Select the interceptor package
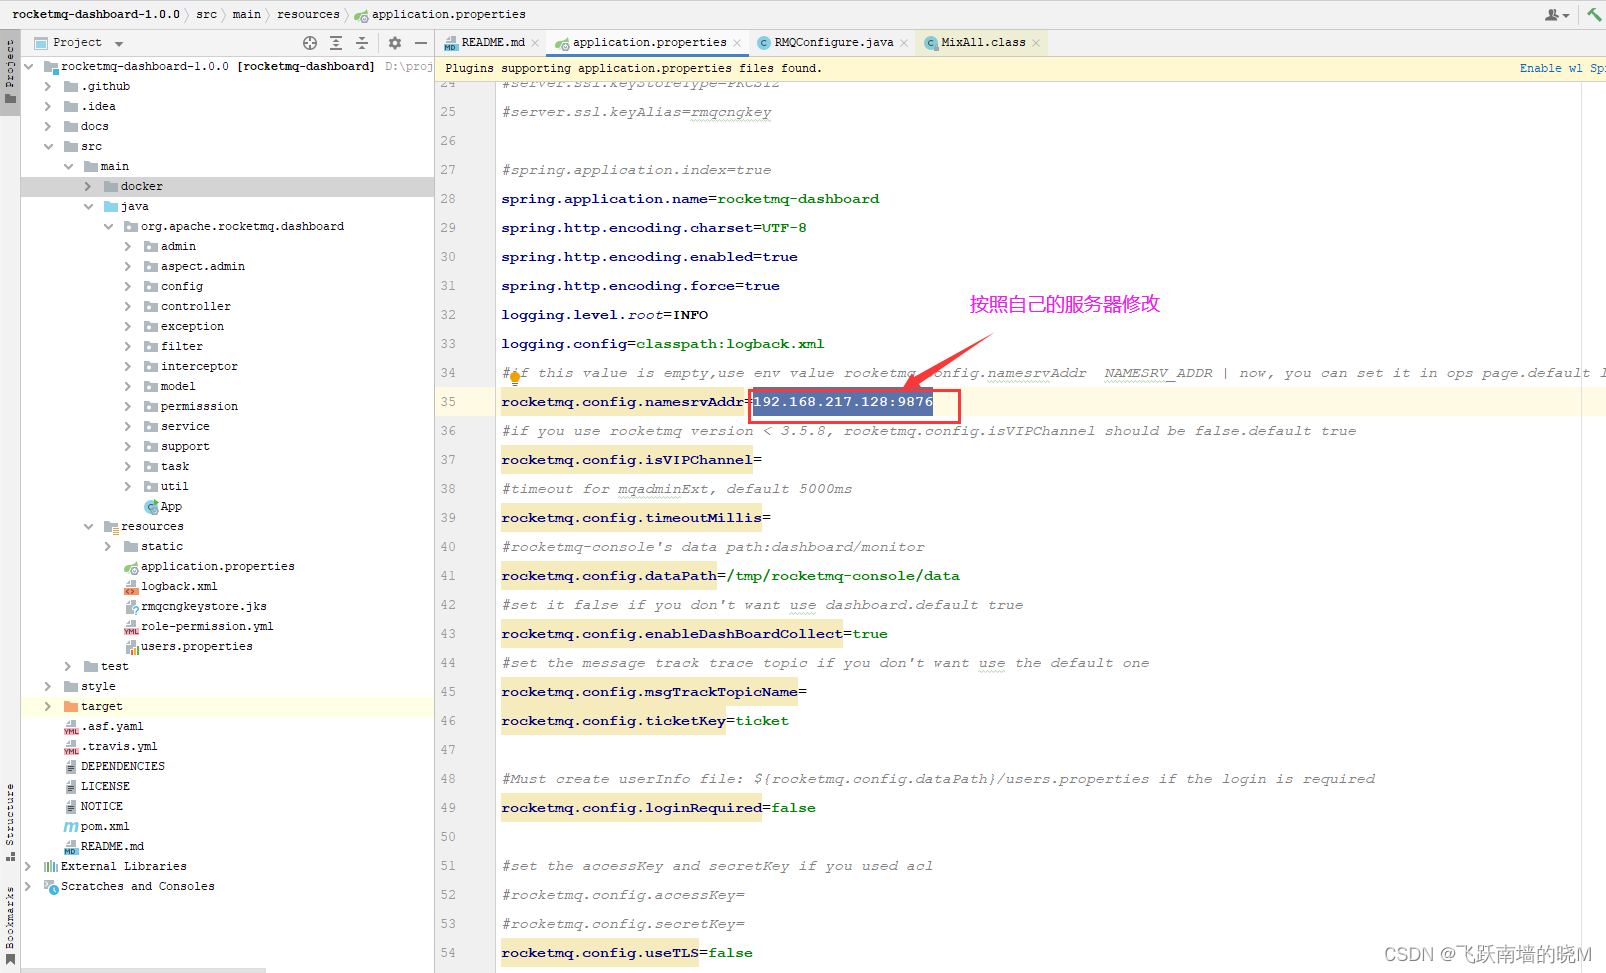The height and width of the screenshot is (973, 1606). (199, 367)
